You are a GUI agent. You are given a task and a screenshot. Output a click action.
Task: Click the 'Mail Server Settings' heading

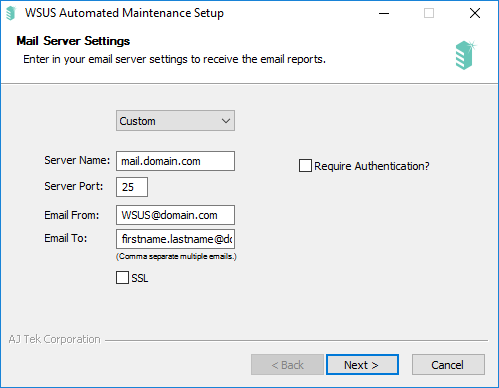tap(73, 41)
